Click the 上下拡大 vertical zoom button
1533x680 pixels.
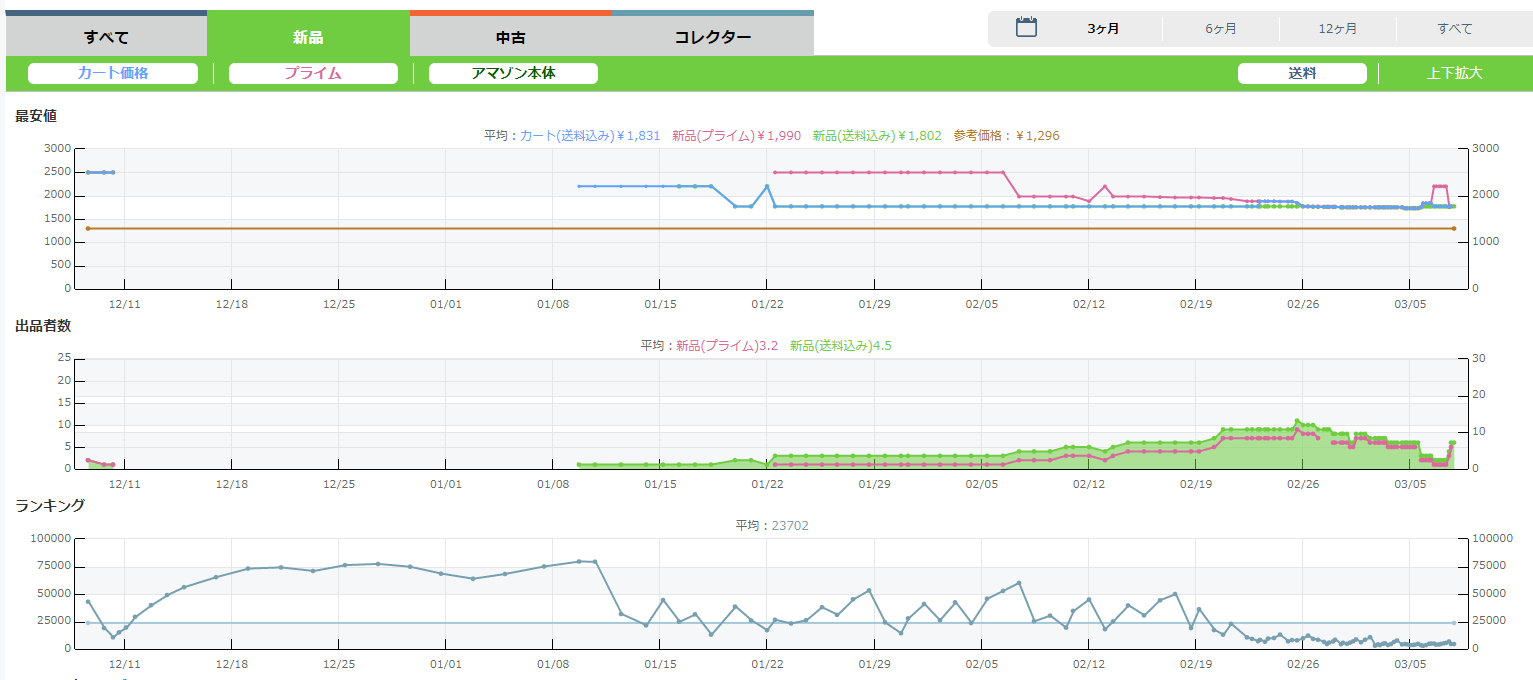point(1454,73)
